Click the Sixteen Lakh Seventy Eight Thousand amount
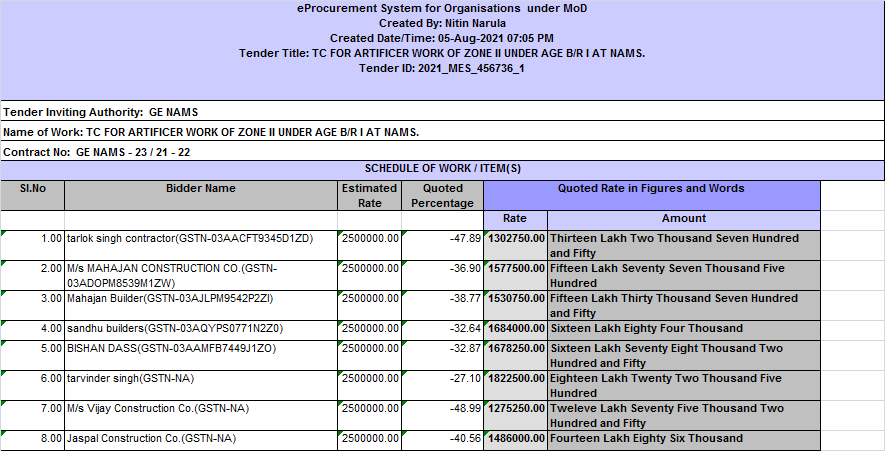This screenshot has width=885, height=451. tap(684, 355)
